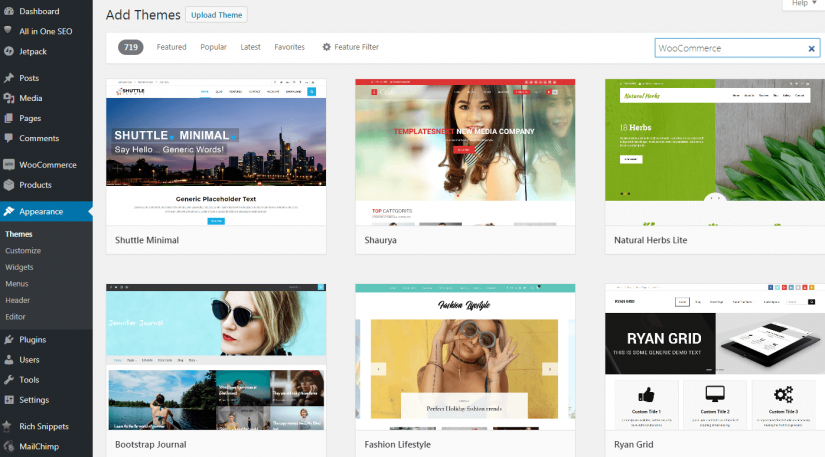825x457 pixels.
Task: Click the Fashion Lifestyle name label
Action: point(397,444)
